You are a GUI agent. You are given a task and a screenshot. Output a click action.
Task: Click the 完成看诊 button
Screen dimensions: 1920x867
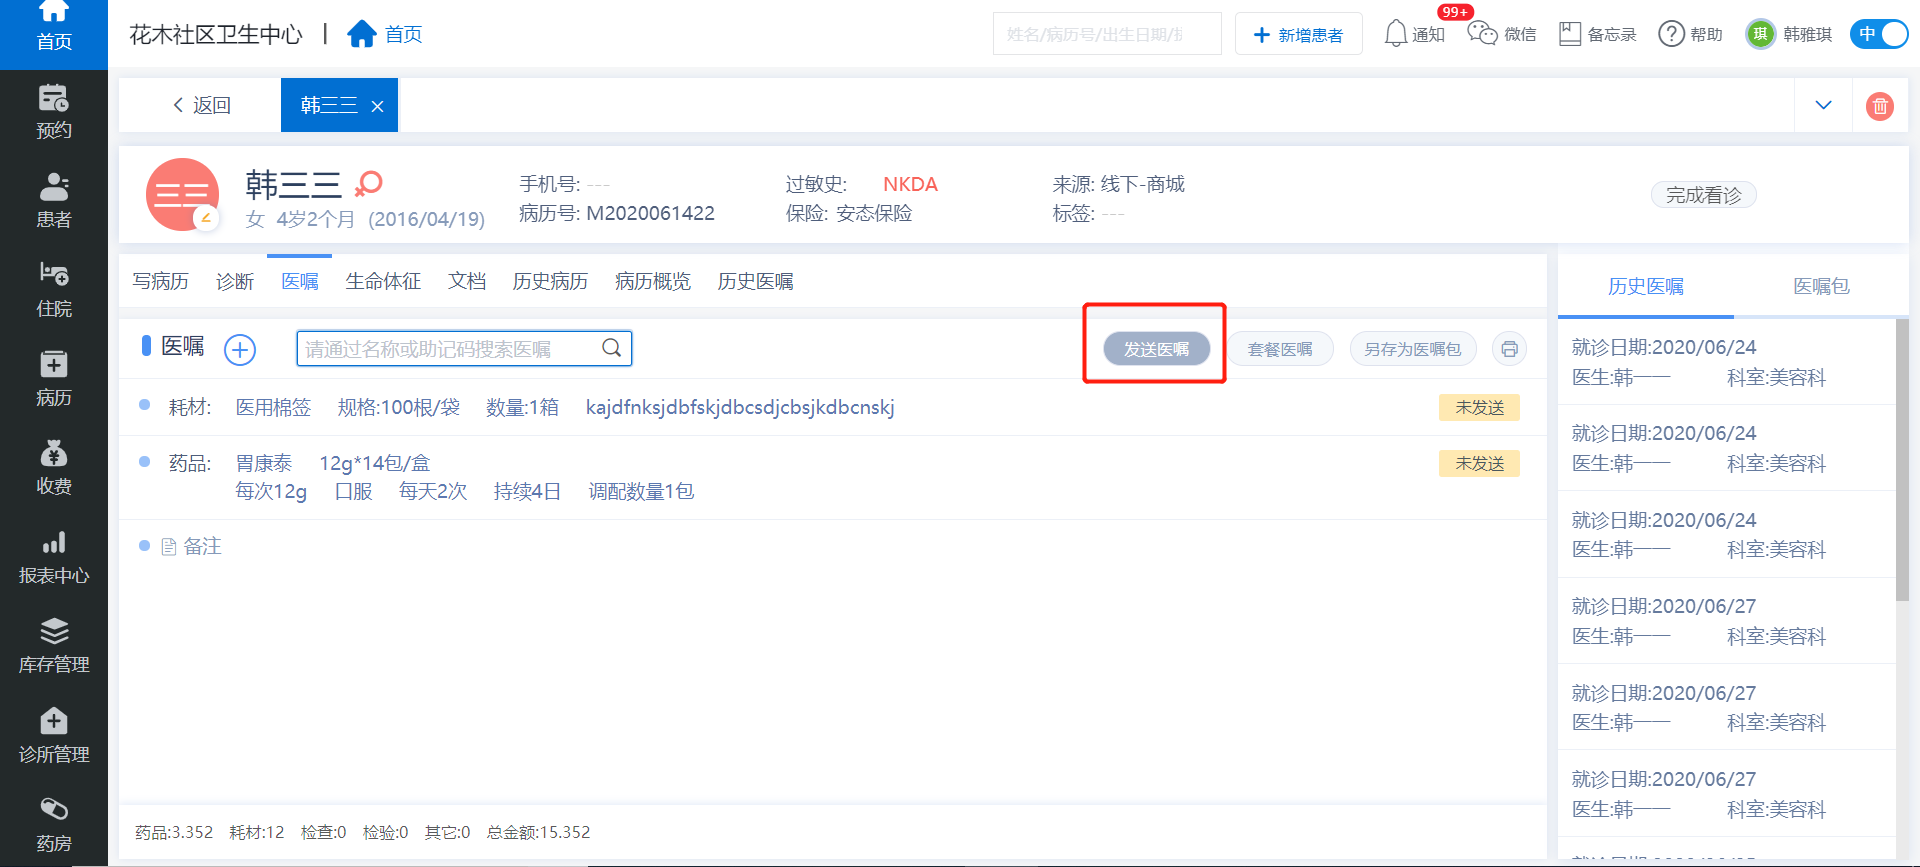pos(1704,195)
